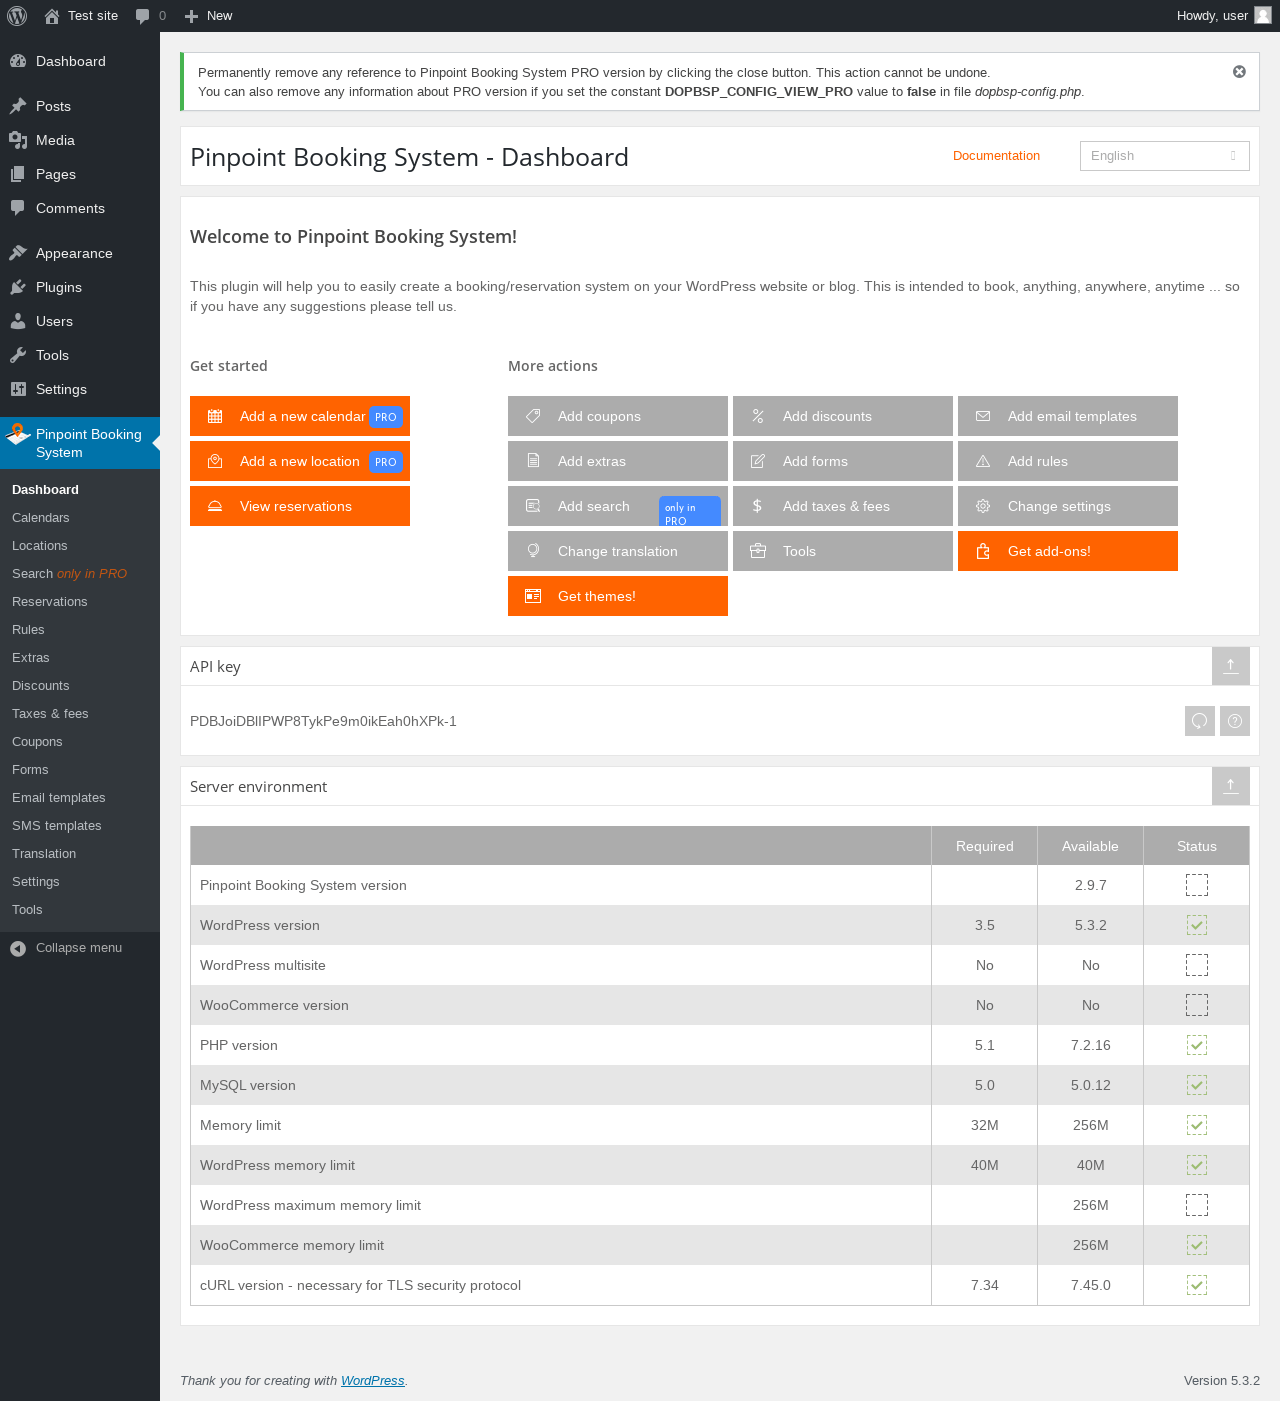This screenshot has height=1401, width=1280.
Task: Go to Reservations in plugin submenu
Action: pyautogui.click(x=50, y=602)
